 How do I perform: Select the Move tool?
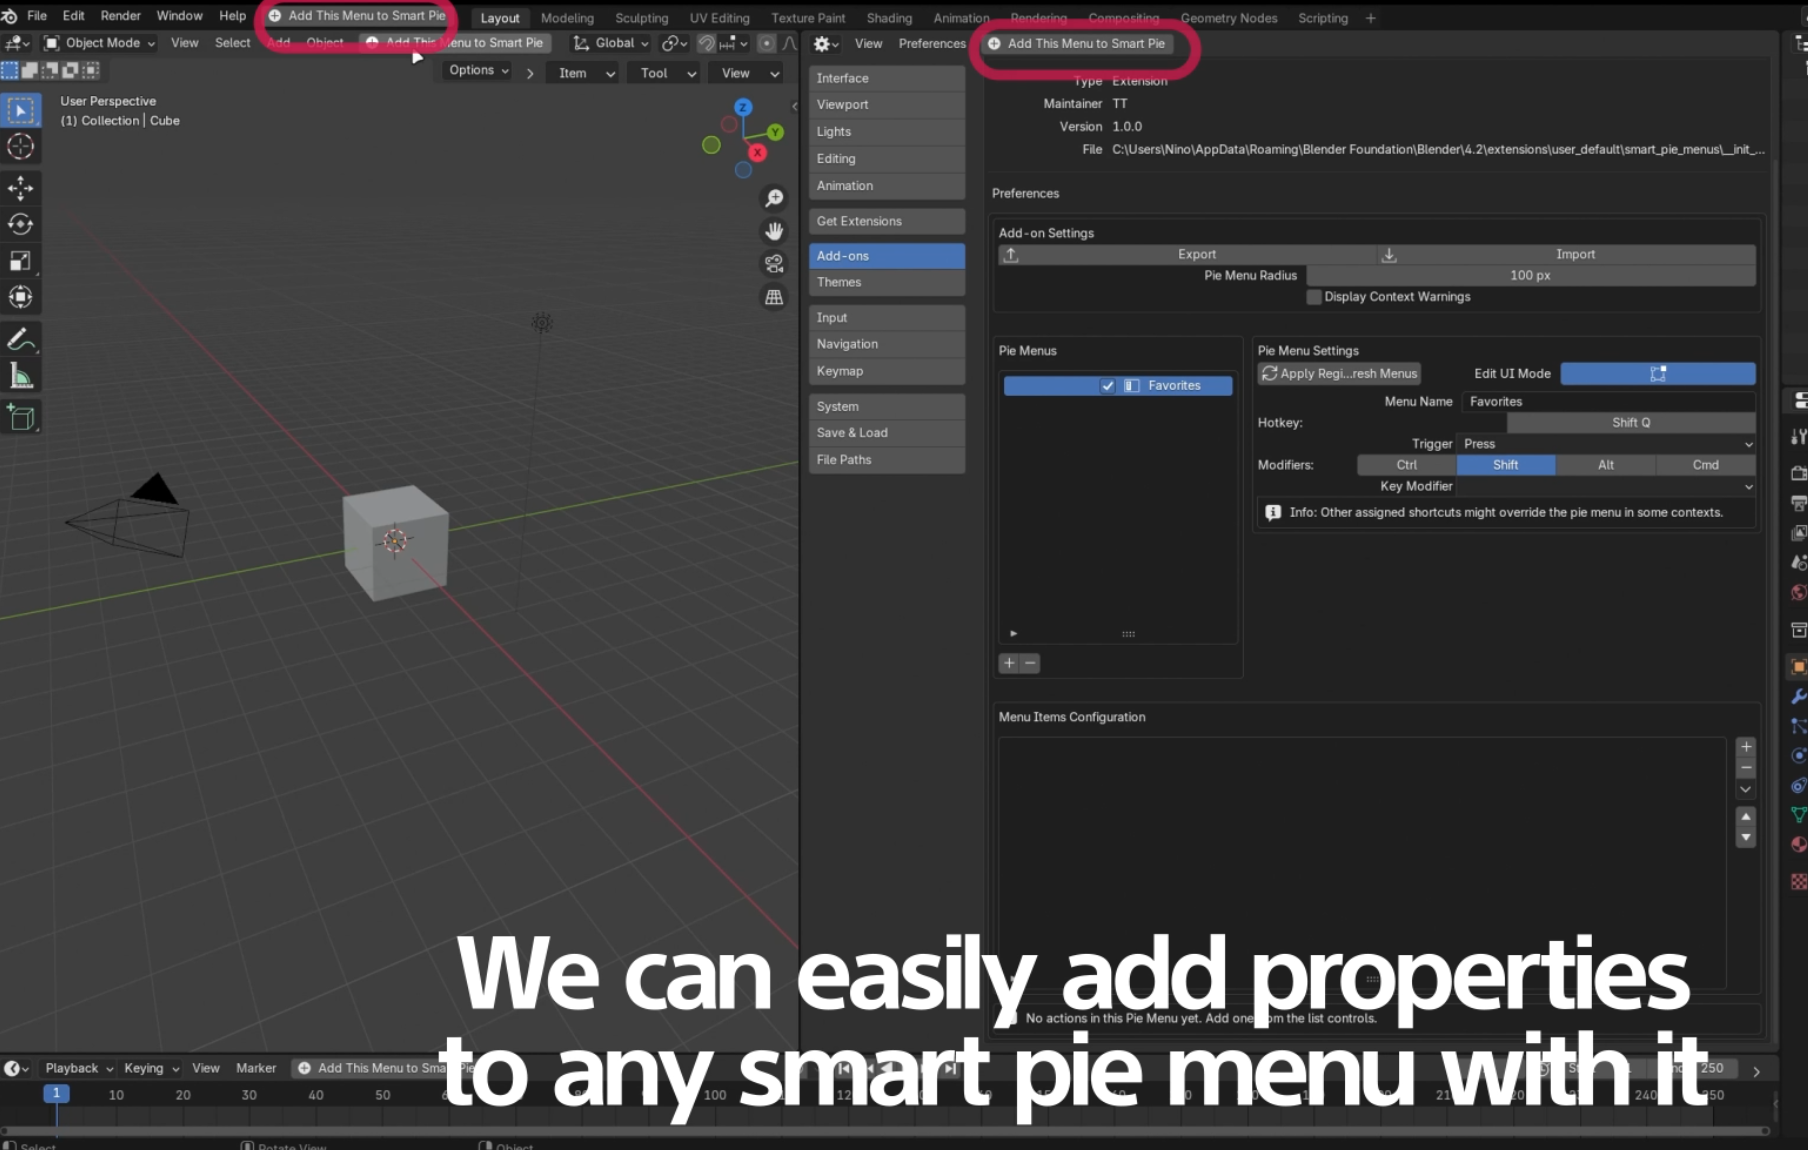(21, 188)
